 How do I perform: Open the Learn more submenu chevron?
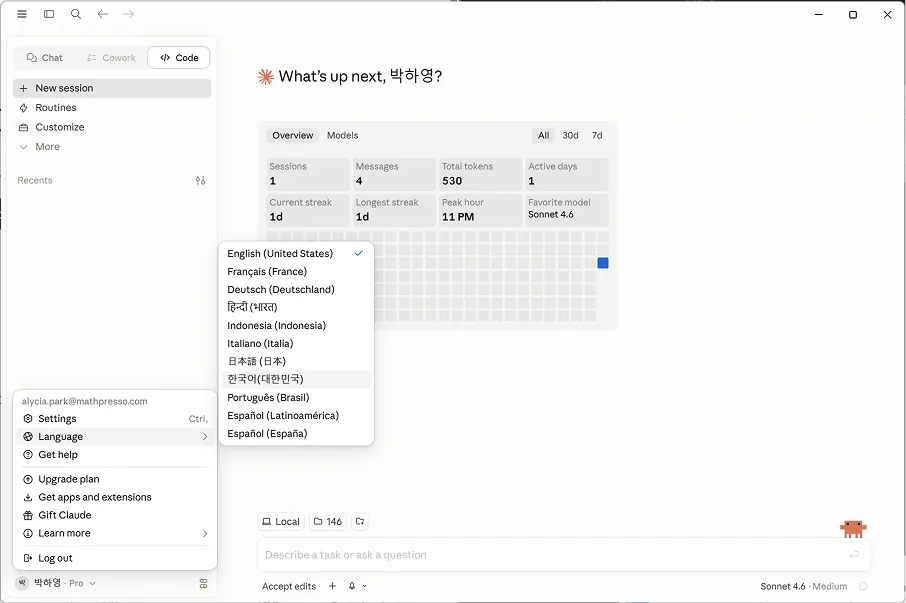(x=205, y=533)
